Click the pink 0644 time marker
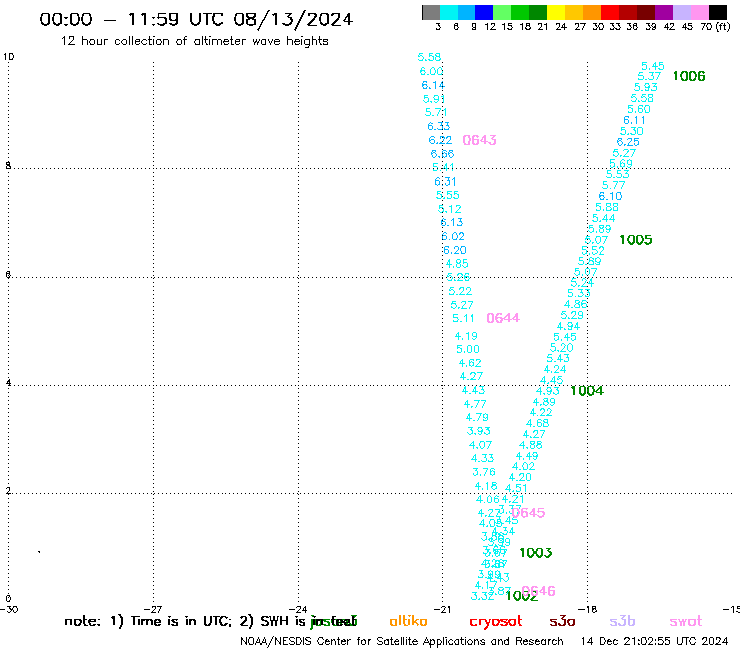The image size is (740, 650). (503, 318)
